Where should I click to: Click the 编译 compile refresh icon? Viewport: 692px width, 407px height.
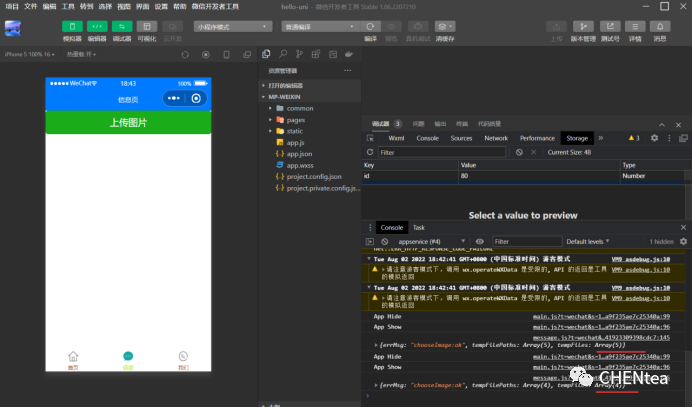(370, 26)
